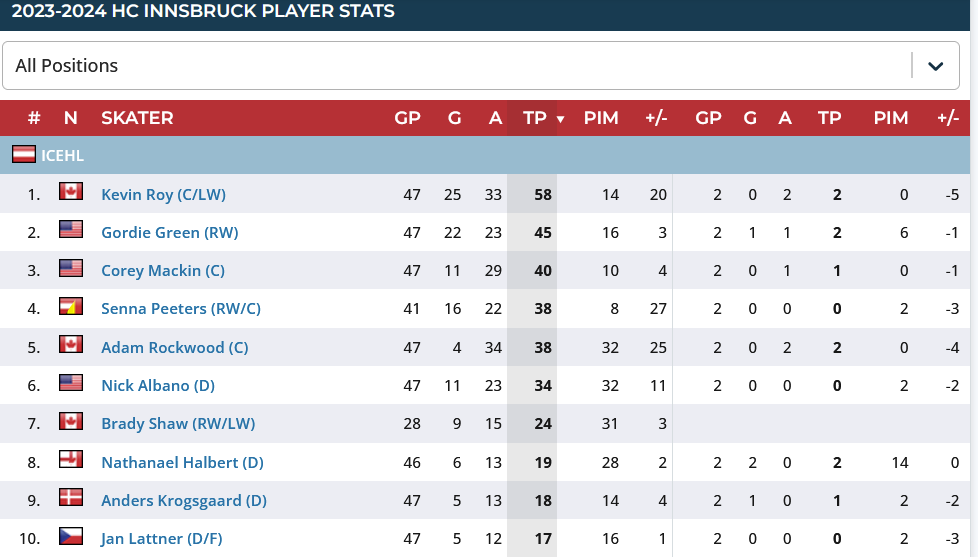Sort by the SKATER column header

point(137,118)
